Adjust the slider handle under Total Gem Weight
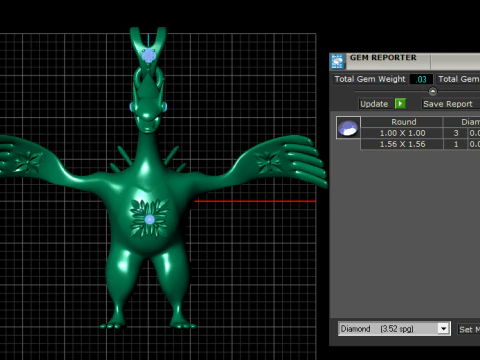 tap(432, 91)
